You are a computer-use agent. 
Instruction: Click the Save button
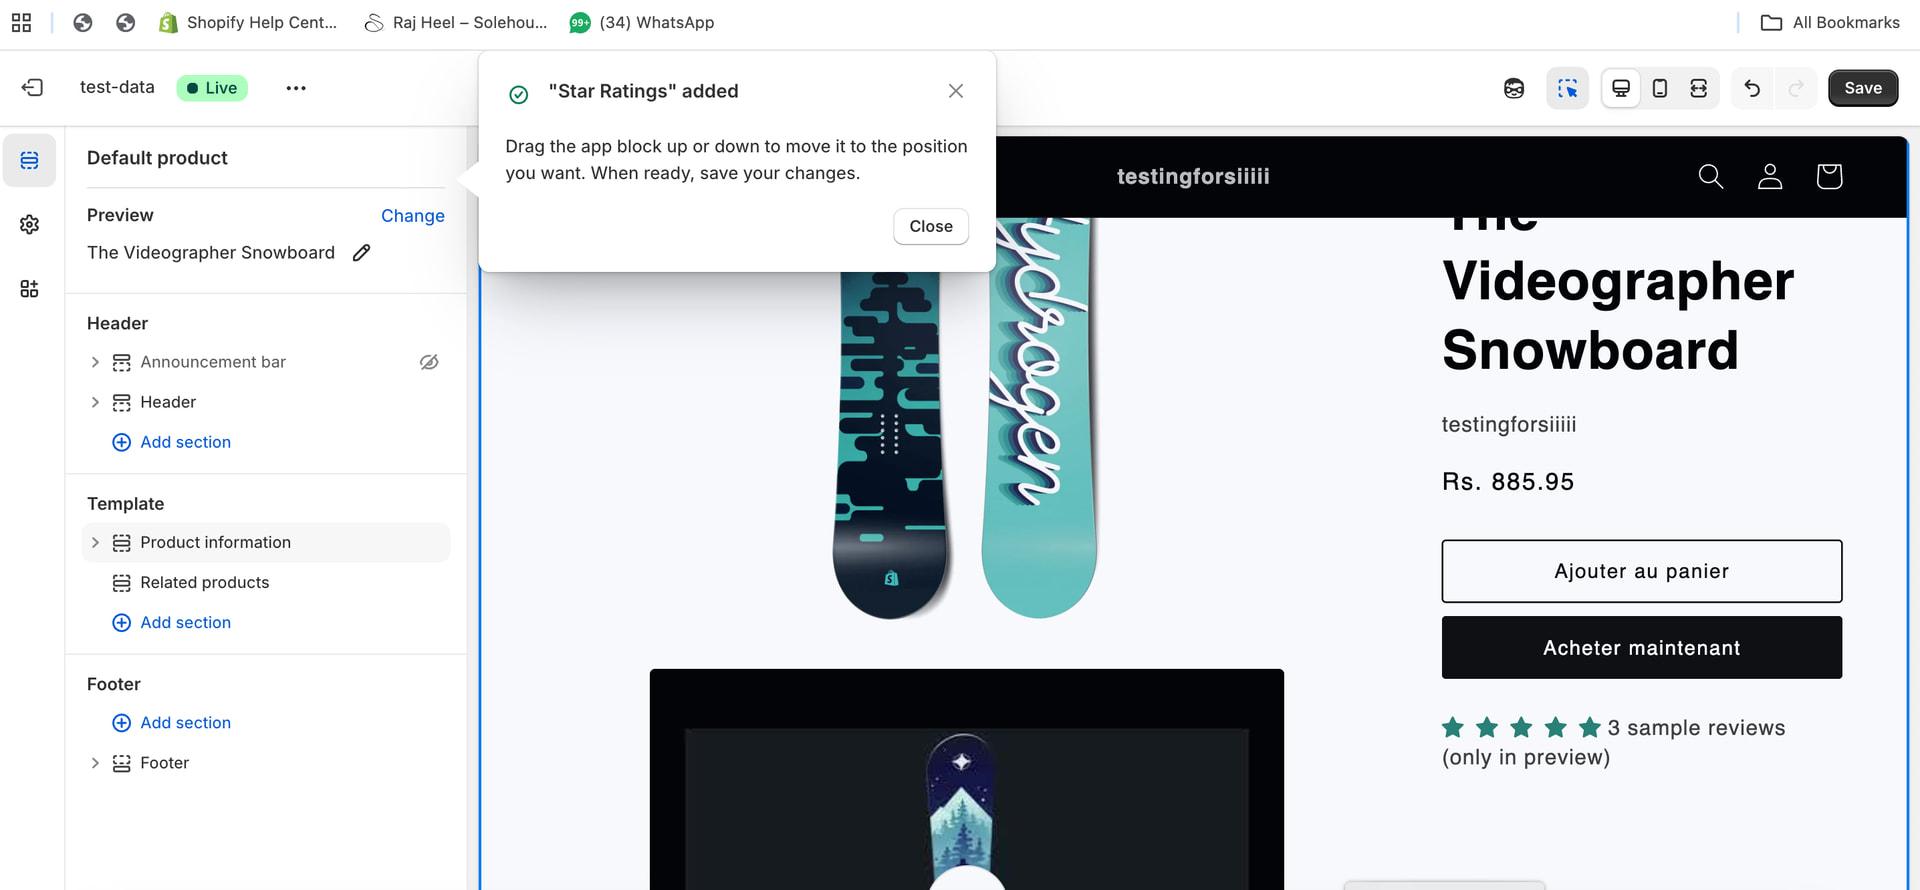coord(1863,88)
